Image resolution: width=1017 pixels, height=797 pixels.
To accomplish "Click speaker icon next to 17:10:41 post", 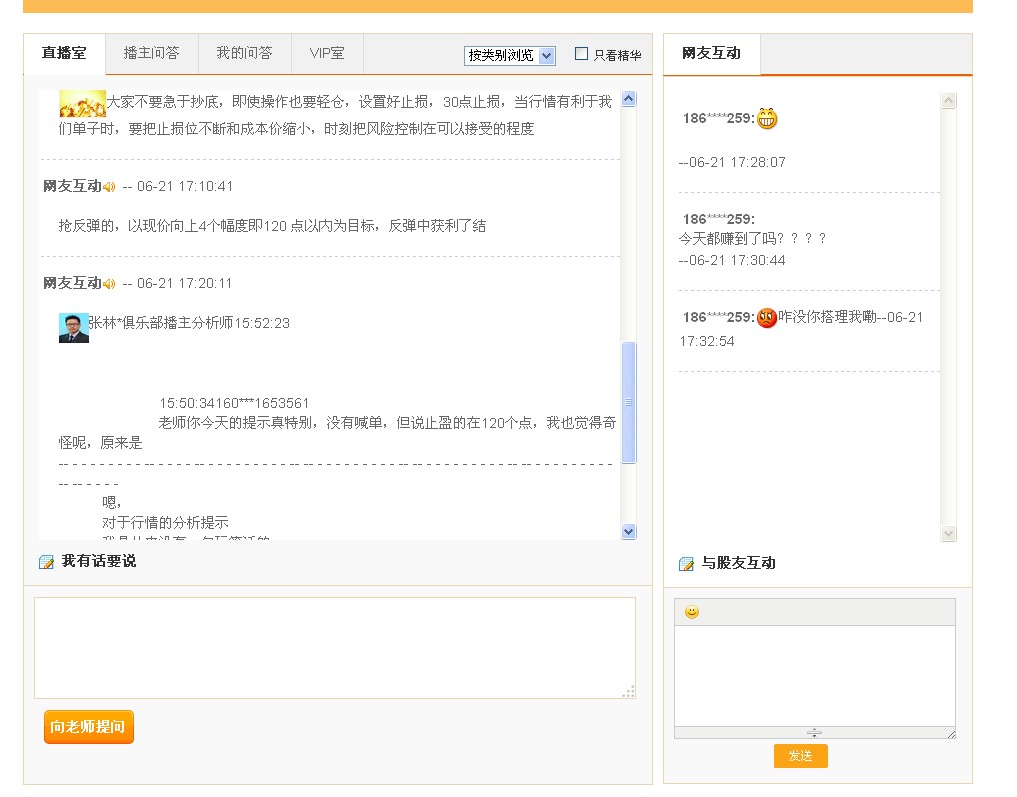I will pyautogui.click(x=109, y=187).
